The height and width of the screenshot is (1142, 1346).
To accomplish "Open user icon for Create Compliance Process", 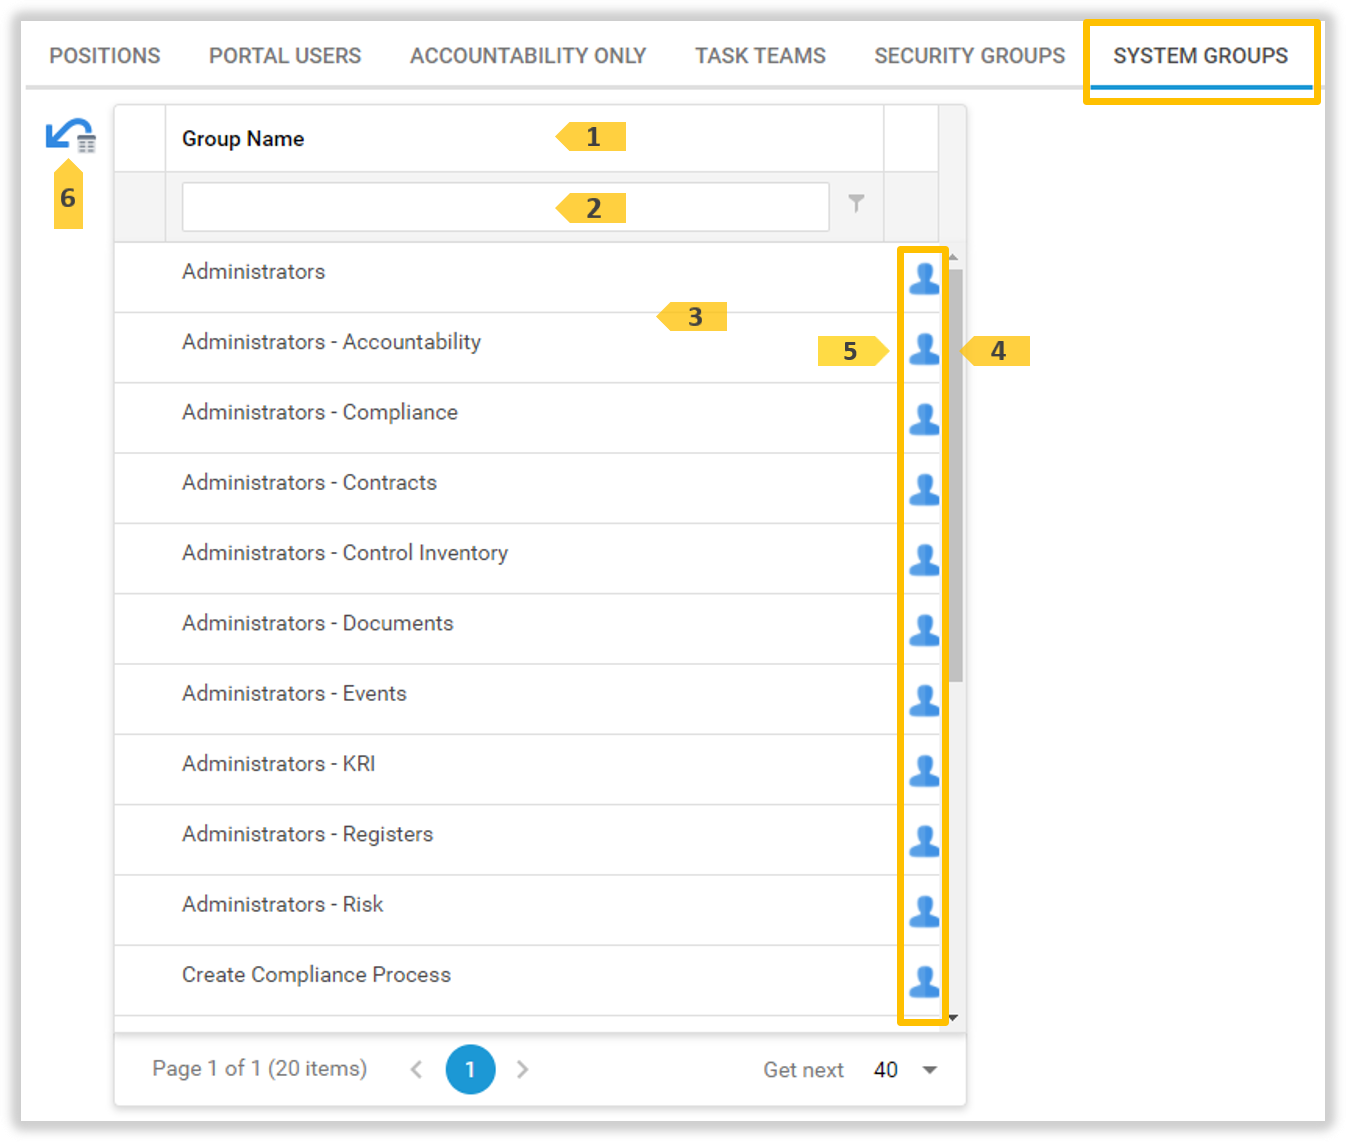I will [923, 981].
